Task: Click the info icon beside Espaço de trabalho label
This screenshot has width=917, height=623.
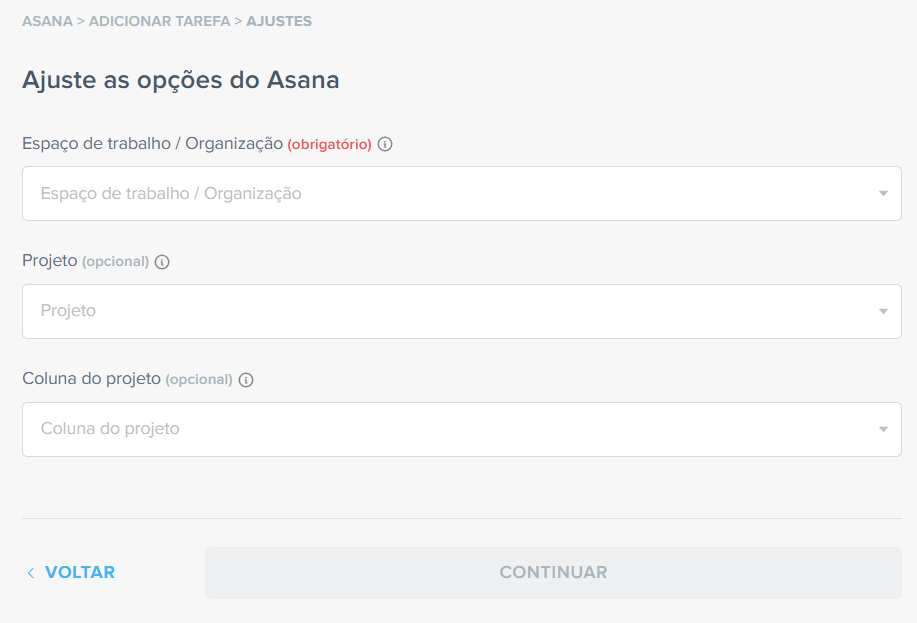Action: (385, 144)
